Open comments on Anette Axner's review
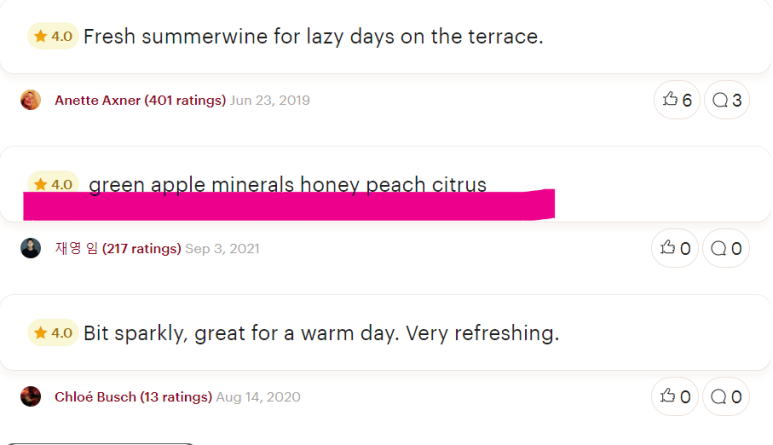Screen dimensions: 773x445 727,100
